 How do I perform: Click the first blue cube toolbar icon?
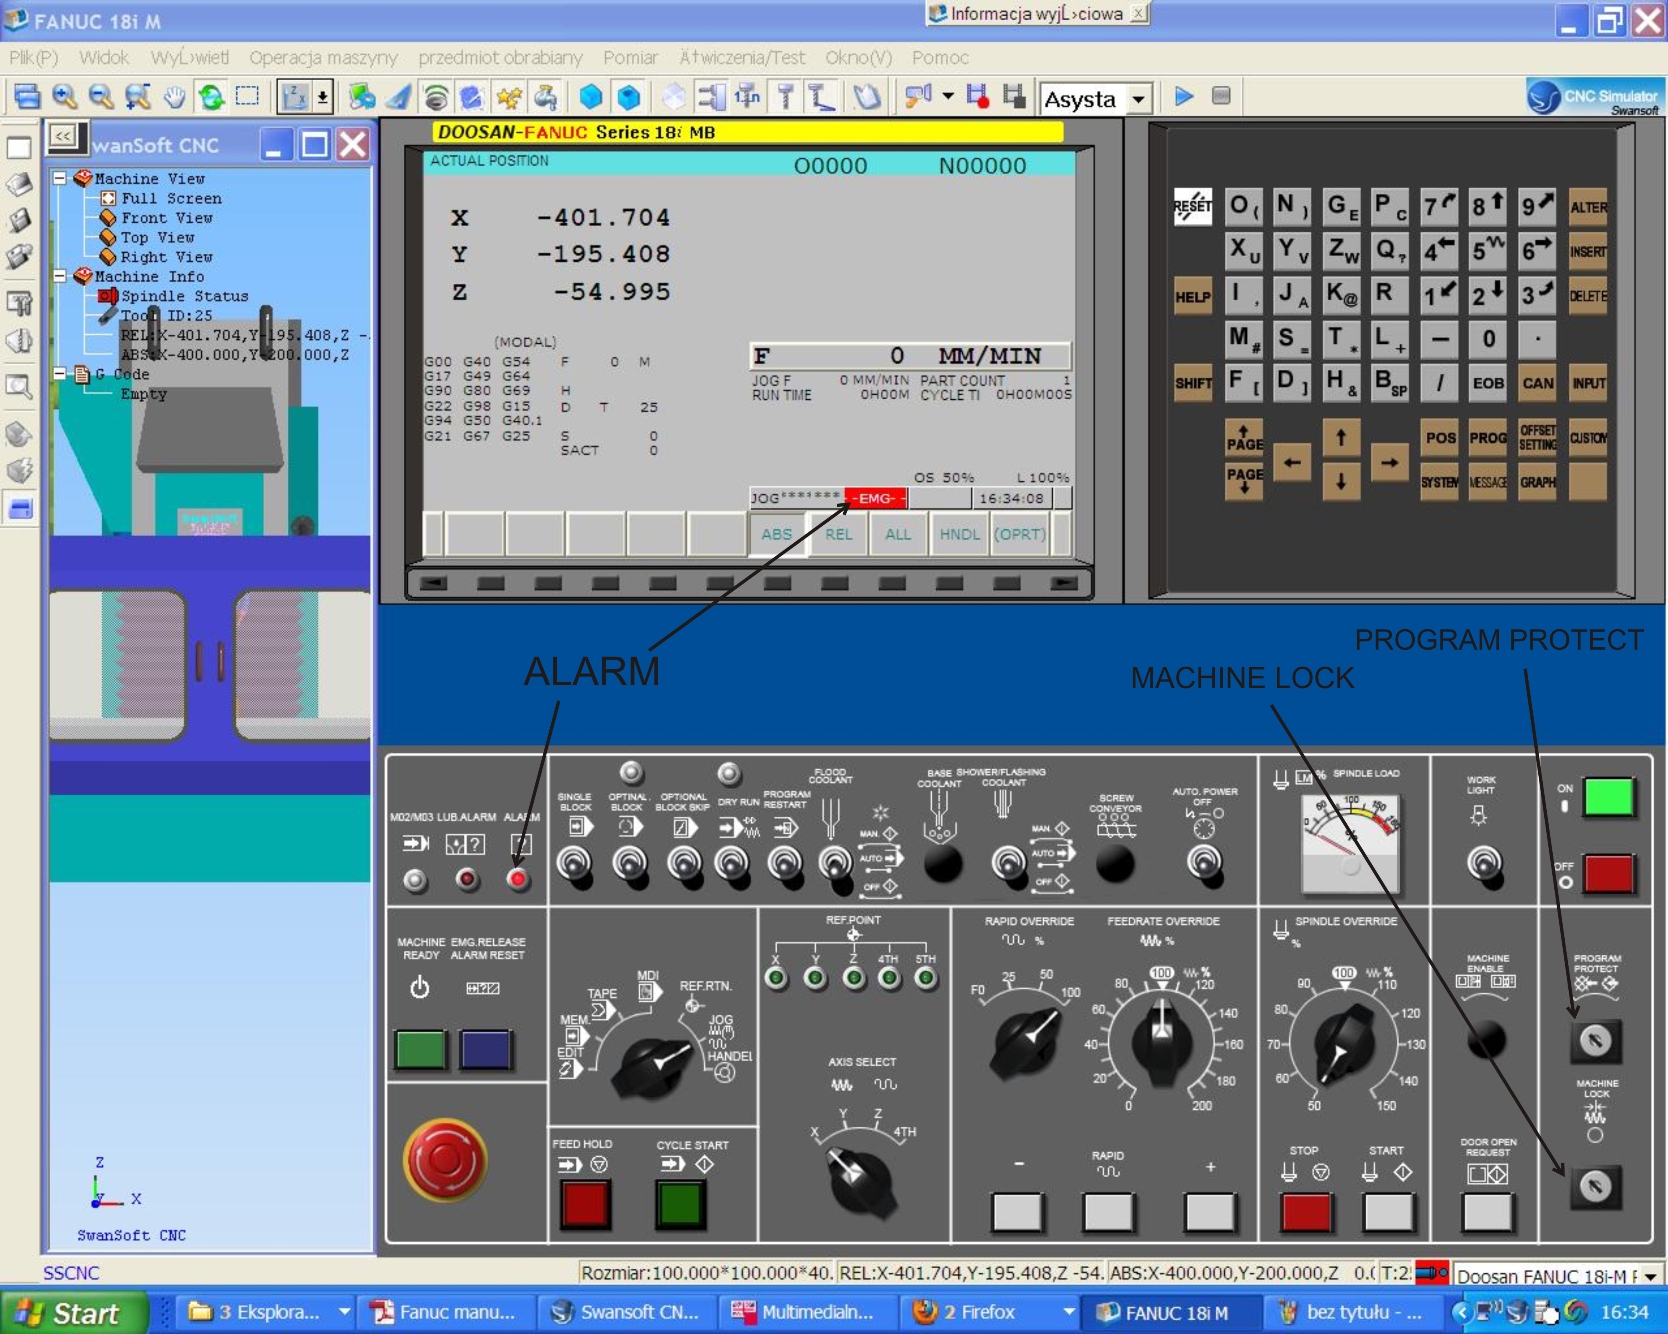click(591, 97)
